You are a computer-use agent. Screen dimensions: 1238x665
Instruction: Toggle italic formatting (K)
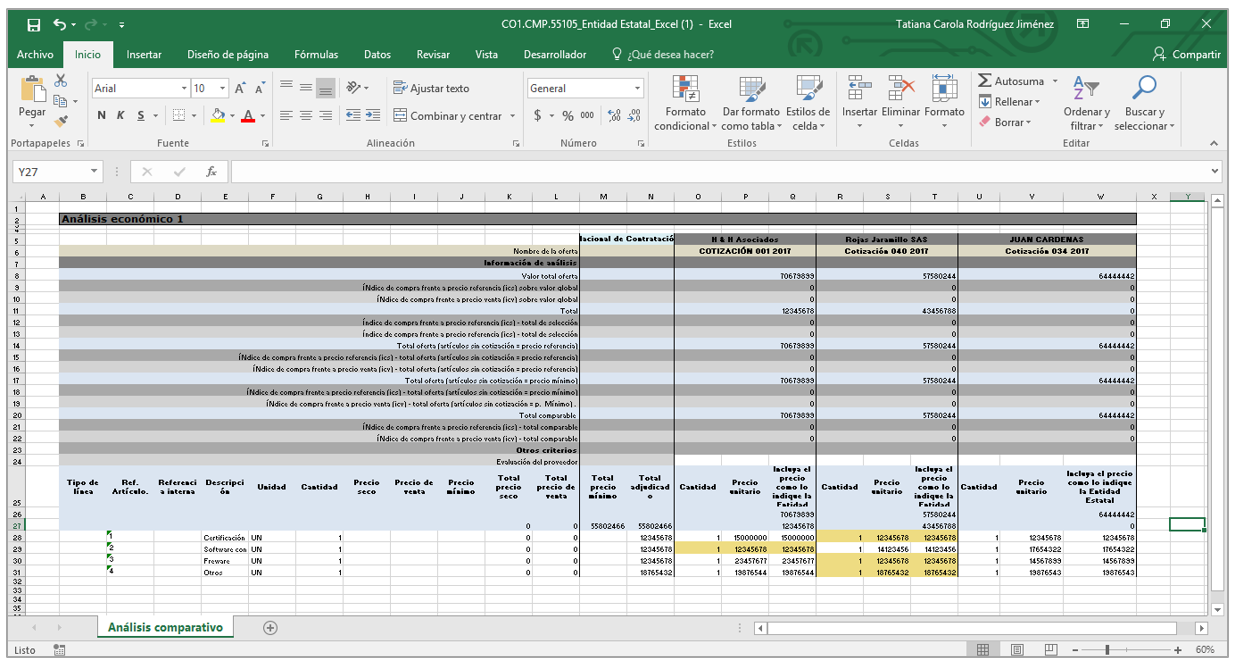point(121,116)
